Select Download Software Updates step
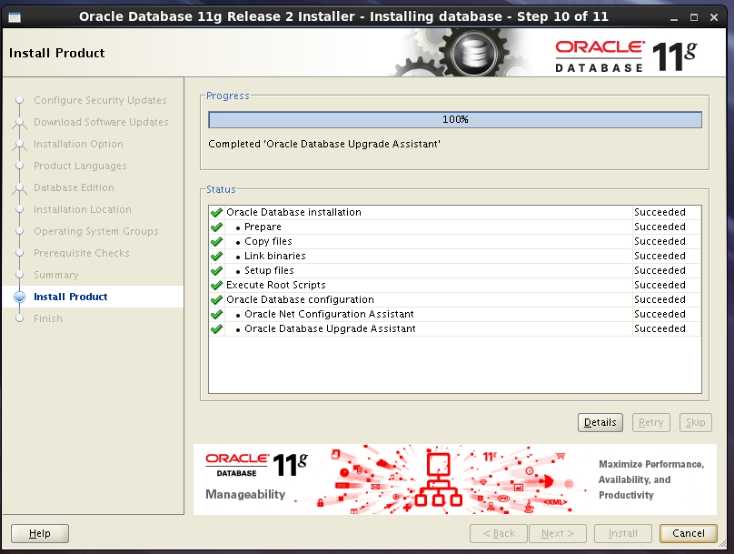This screenshot has height=554, width=735. pos(101,122)
